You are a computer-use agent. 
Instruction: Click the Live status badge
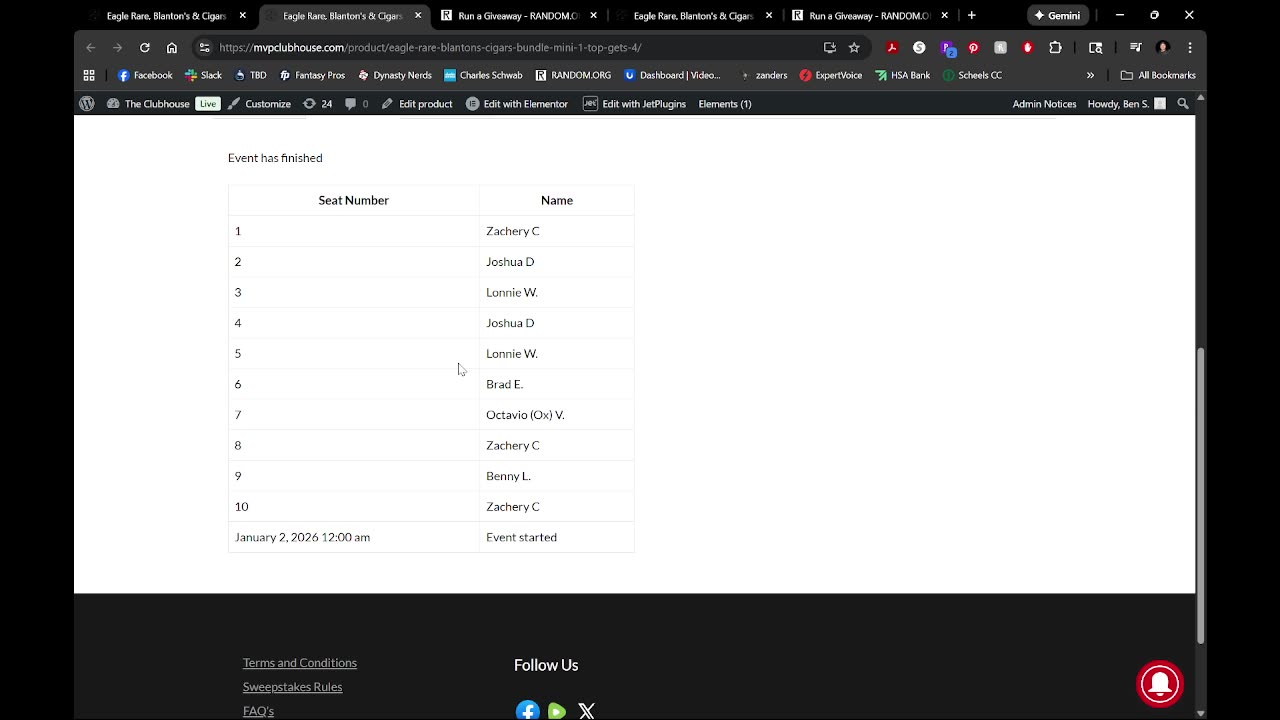tap(208, 104)
